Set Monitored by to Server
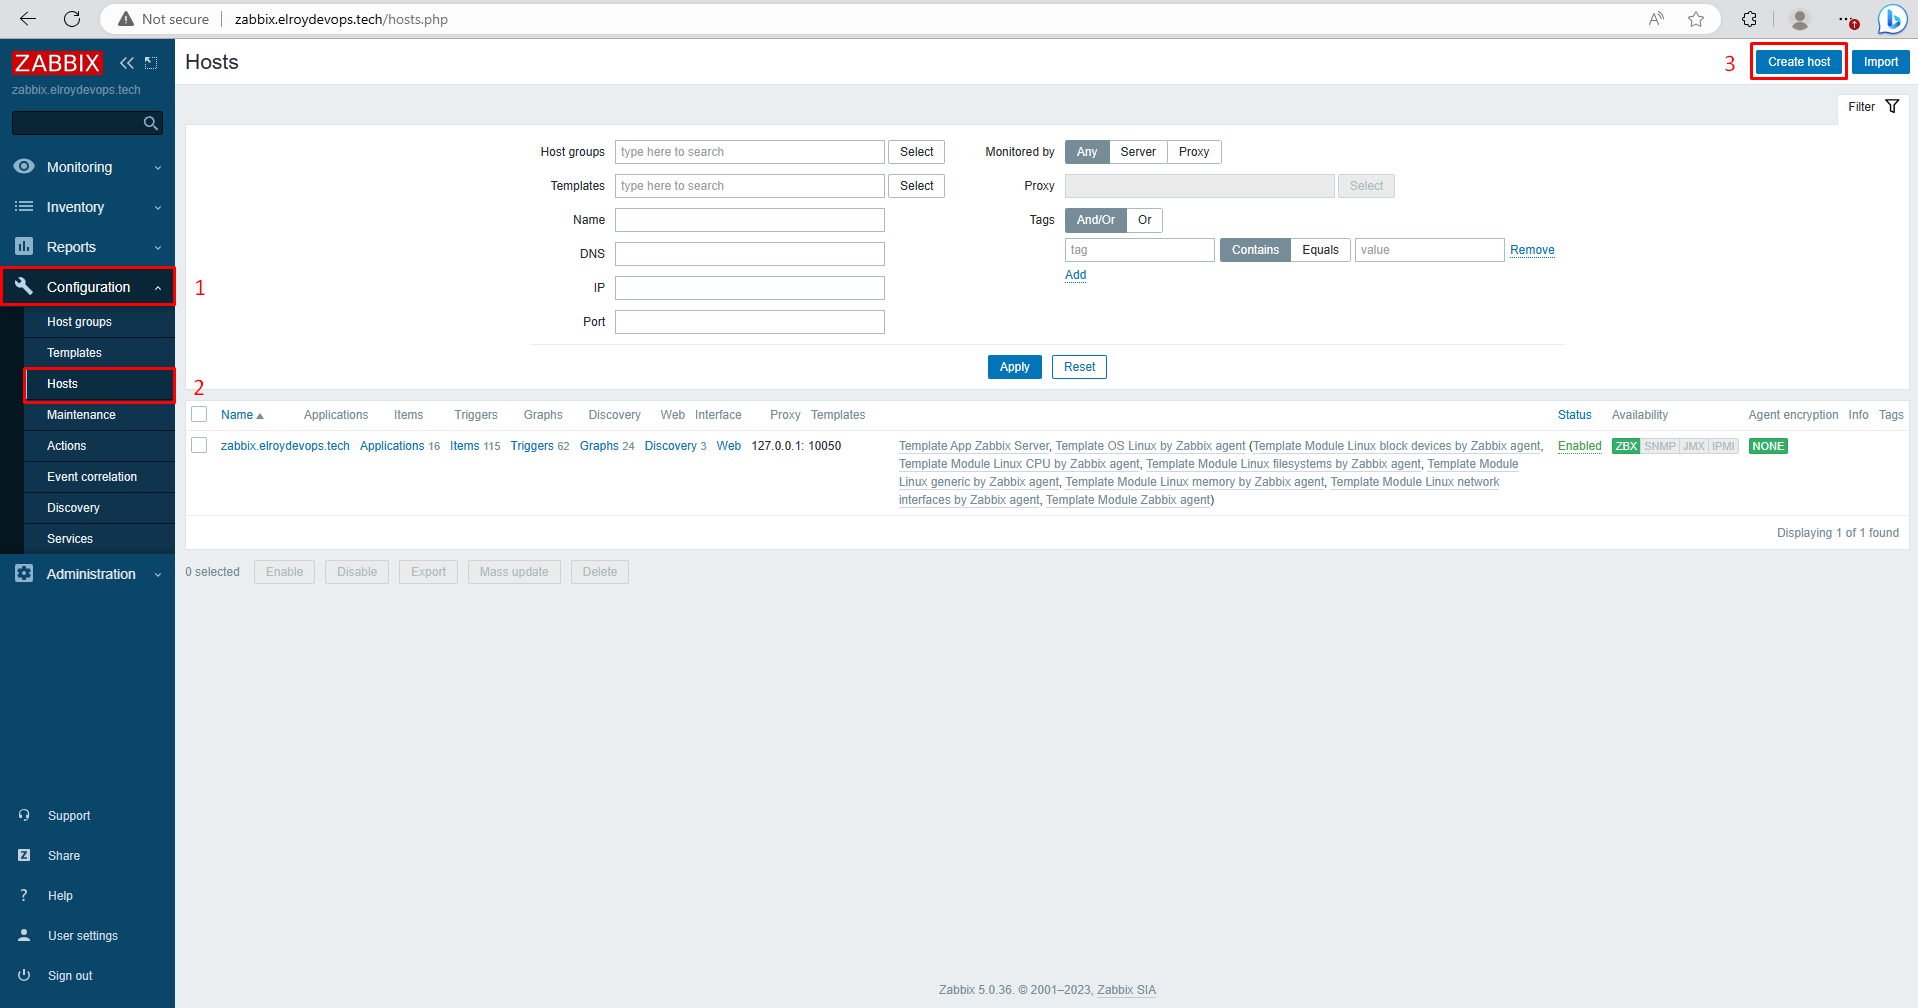The width and height of the screenshot is (1918, 1008). tap(1138, 152)
